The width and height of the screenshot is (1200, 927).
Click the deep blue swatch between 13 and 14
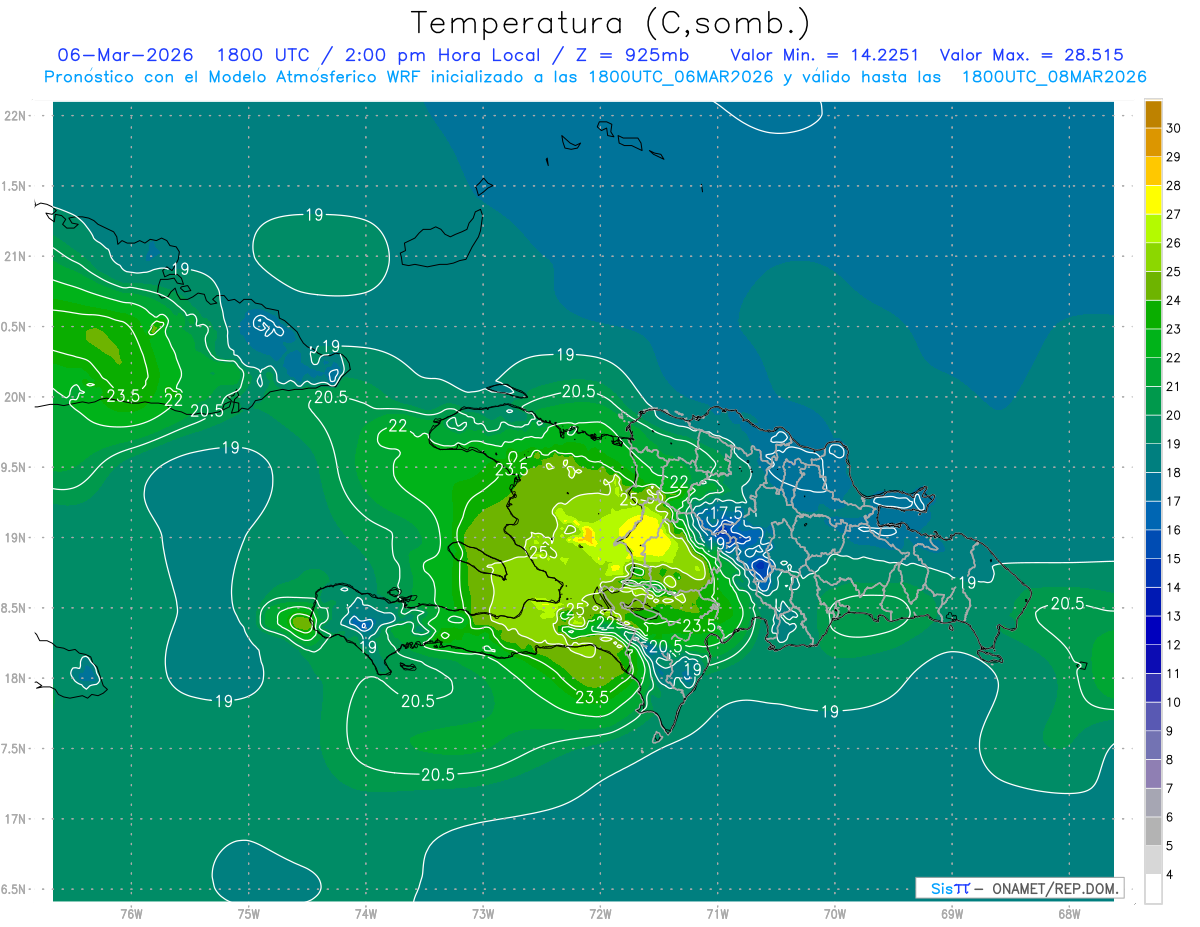point(1153,602)
